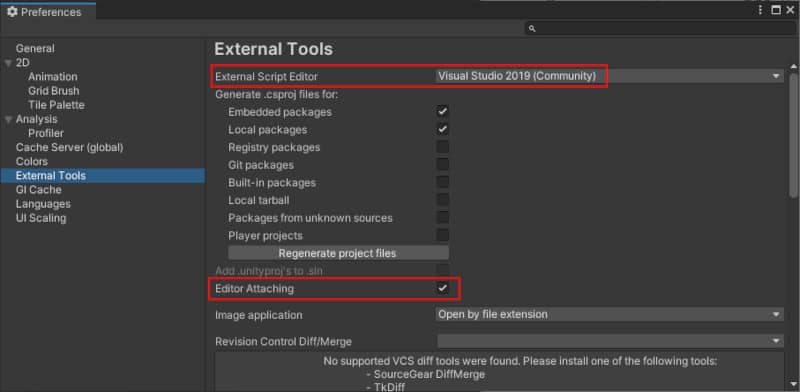Select the Preferences tab
Image resolution: width=800 pixels, height=392 pixels.
[x=48, y=12]
